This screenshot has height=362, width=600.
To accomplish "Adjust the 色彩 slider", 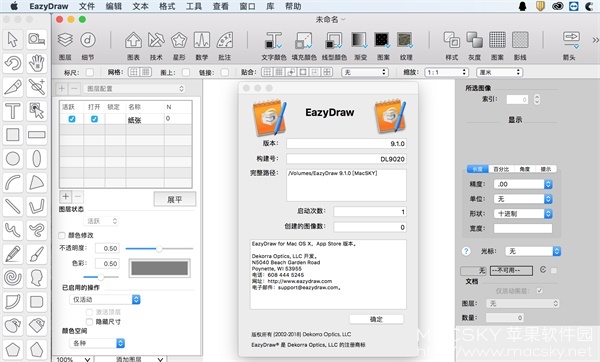I will (101, 277).
